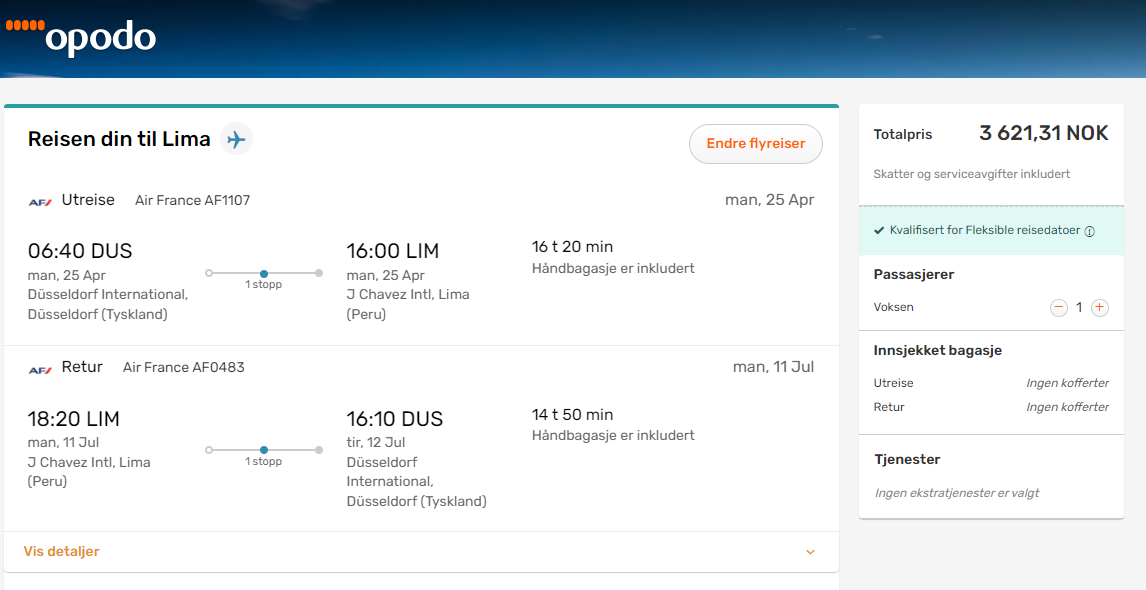Expand Vis detaljer link

point(61,551)
